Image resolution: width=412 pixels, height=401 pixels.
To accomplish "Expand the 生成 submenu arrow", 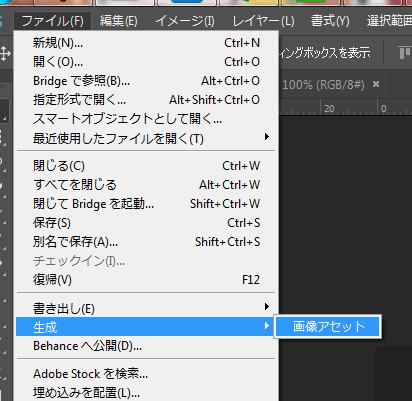I will [267, 326].
